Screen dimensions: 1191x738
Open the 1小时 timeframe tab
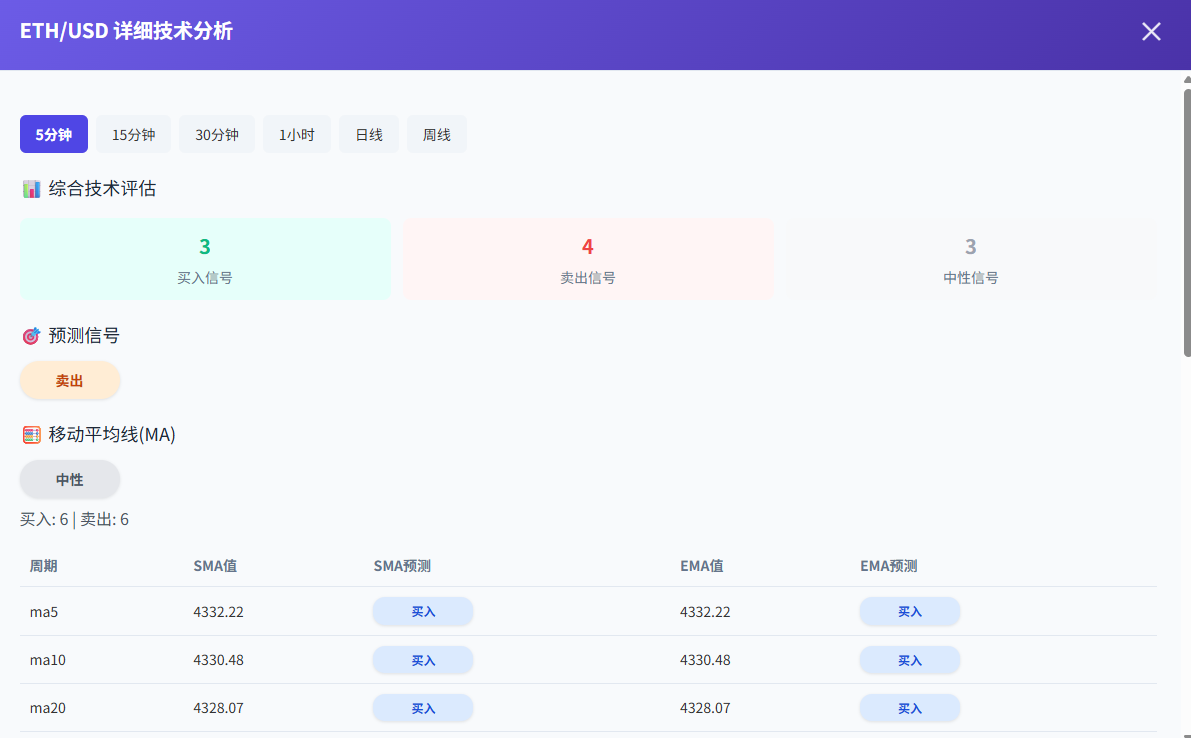297,135
